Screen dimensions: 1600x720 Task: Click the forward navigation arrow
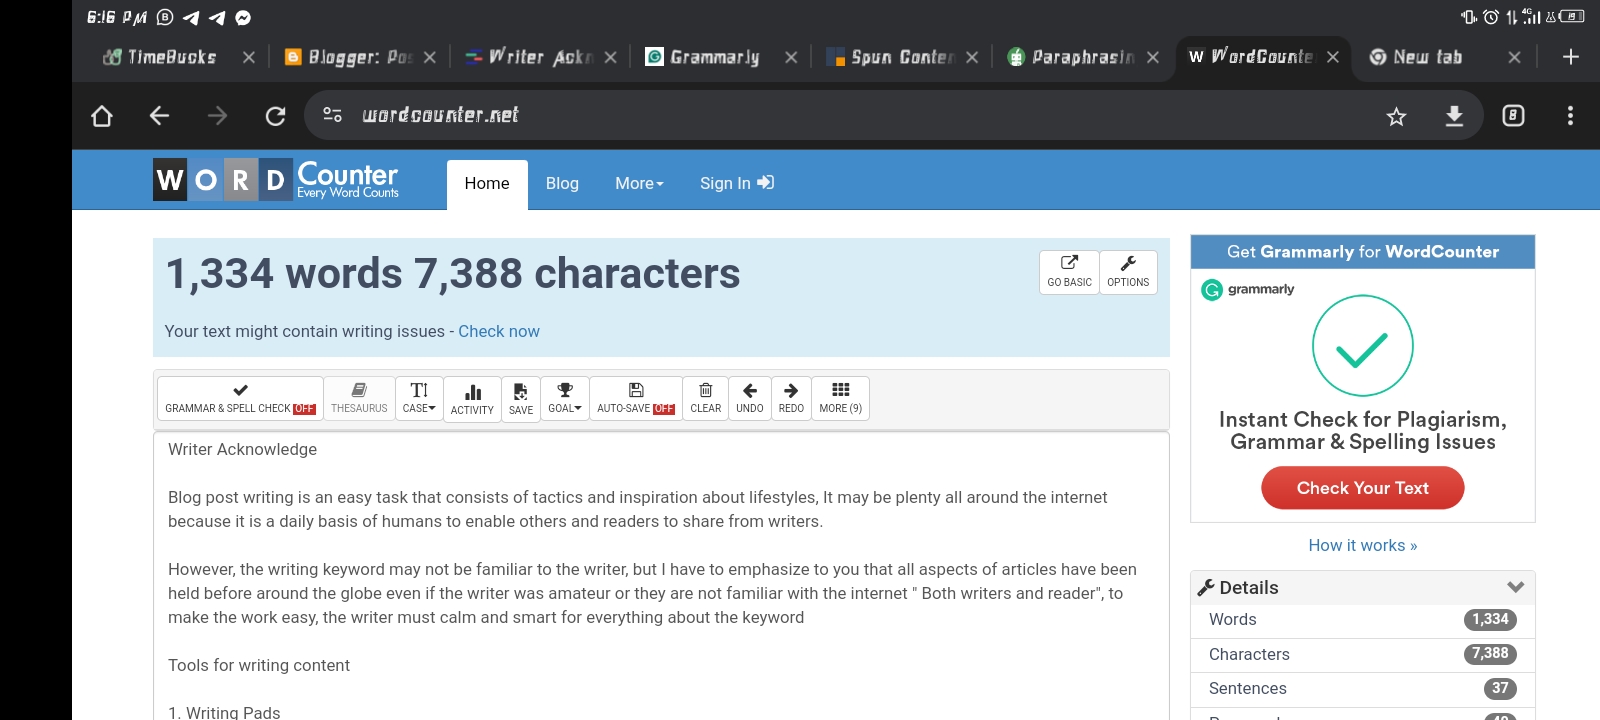[x=217, y=116]
